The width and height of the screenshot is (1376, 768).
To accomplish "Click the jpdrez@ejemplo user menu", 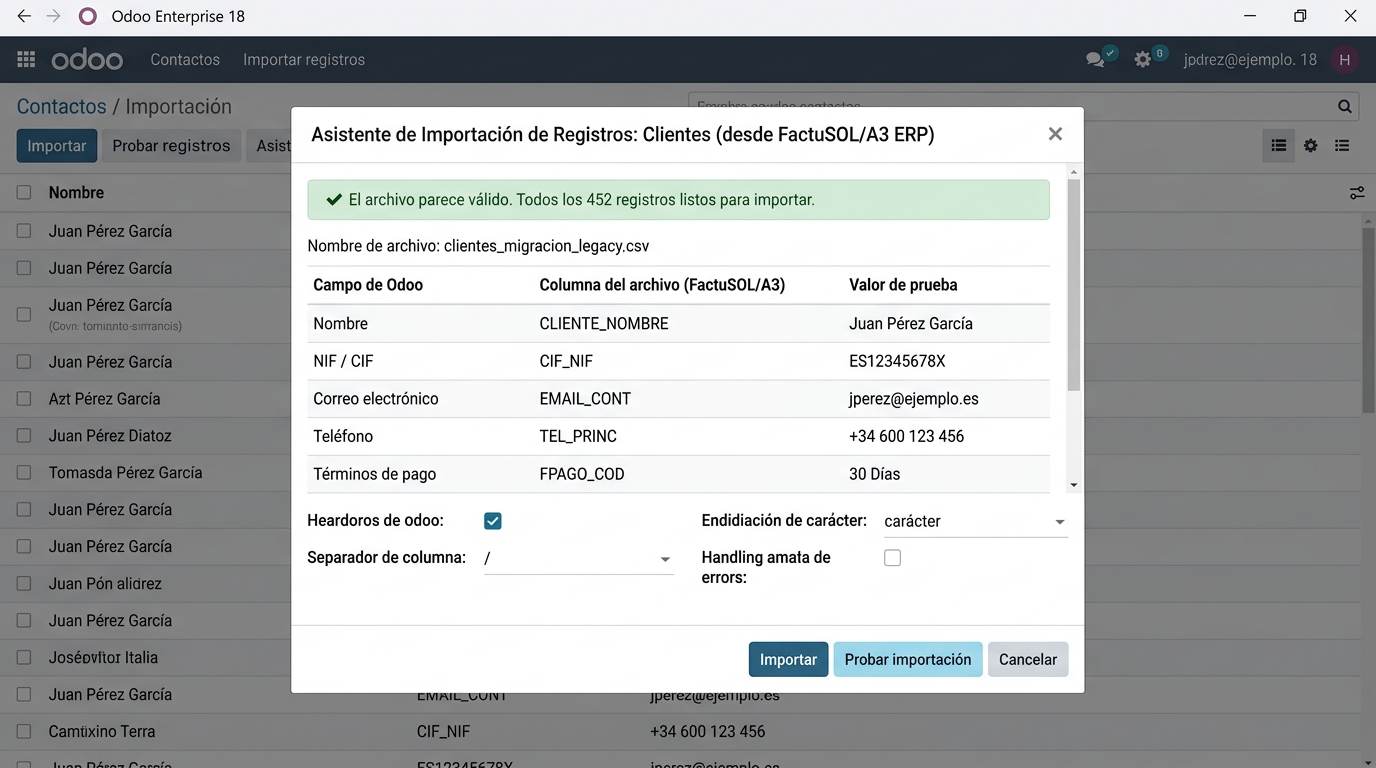I will point(1250,60).
